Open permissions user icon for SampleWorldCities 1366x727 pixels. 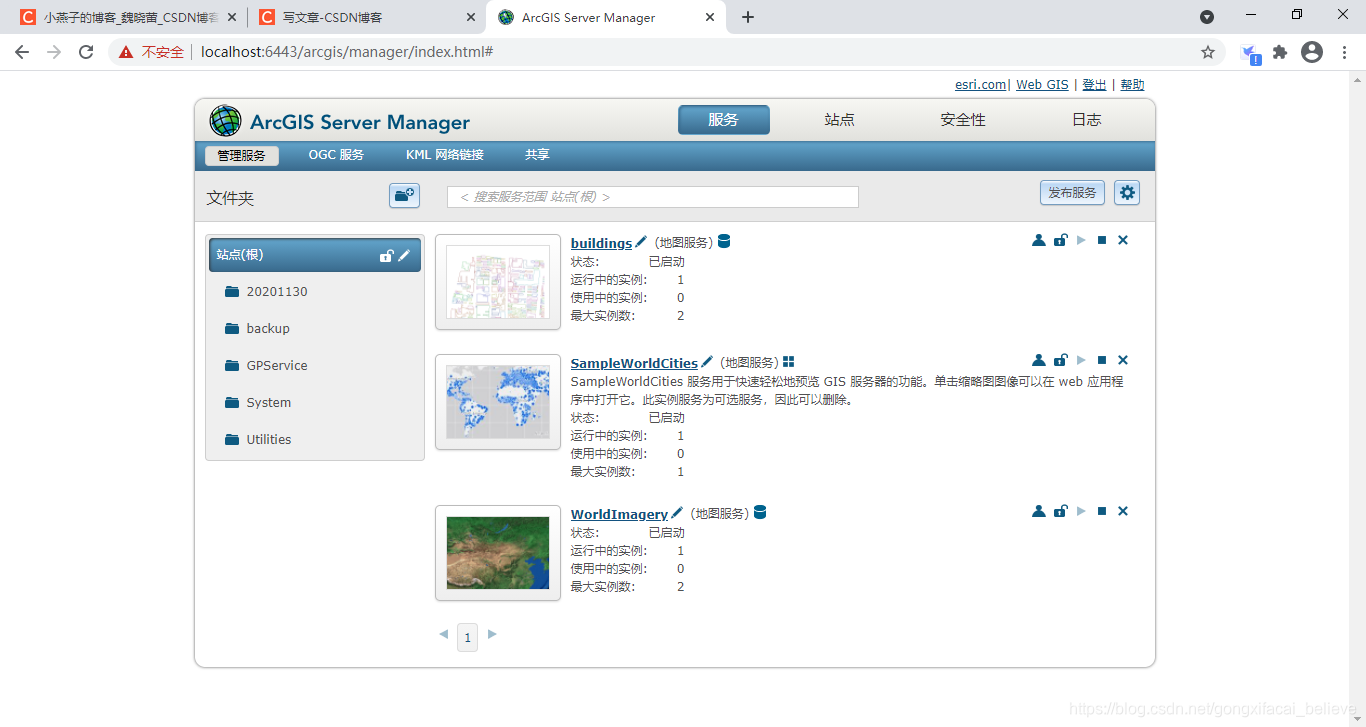pos(1038,360)
